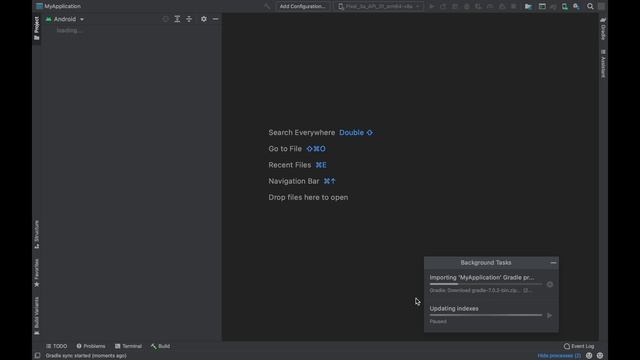Screen dimensions: 640x360
Task: Open the Structure side tab
Action: point(37,234)
